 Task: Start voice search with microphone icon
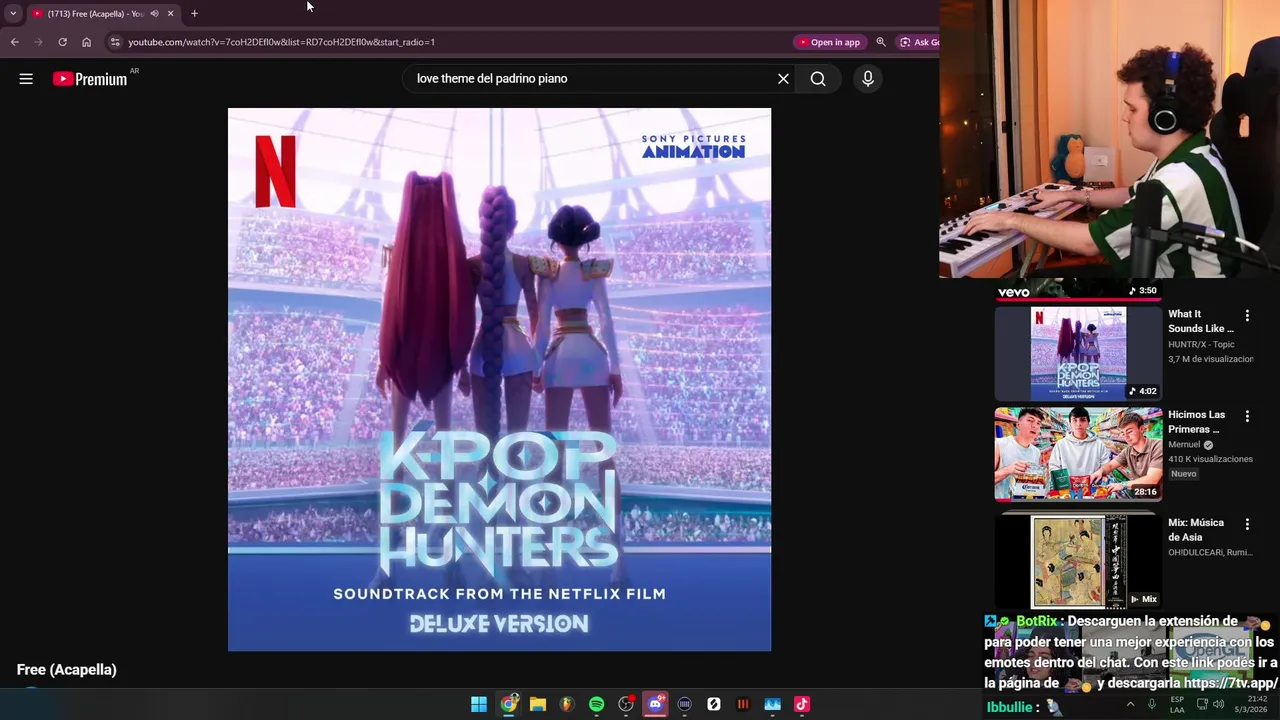click(868, 79)
